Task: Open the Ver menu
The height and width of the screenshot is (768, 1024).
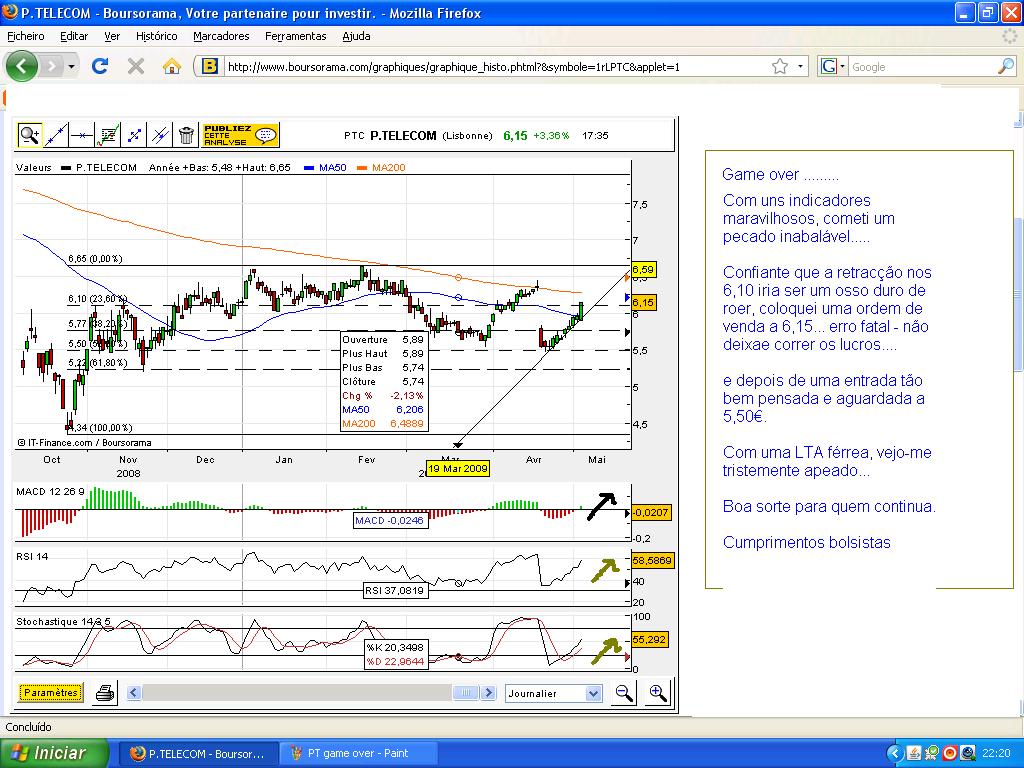Action: [x=112, y=36]
